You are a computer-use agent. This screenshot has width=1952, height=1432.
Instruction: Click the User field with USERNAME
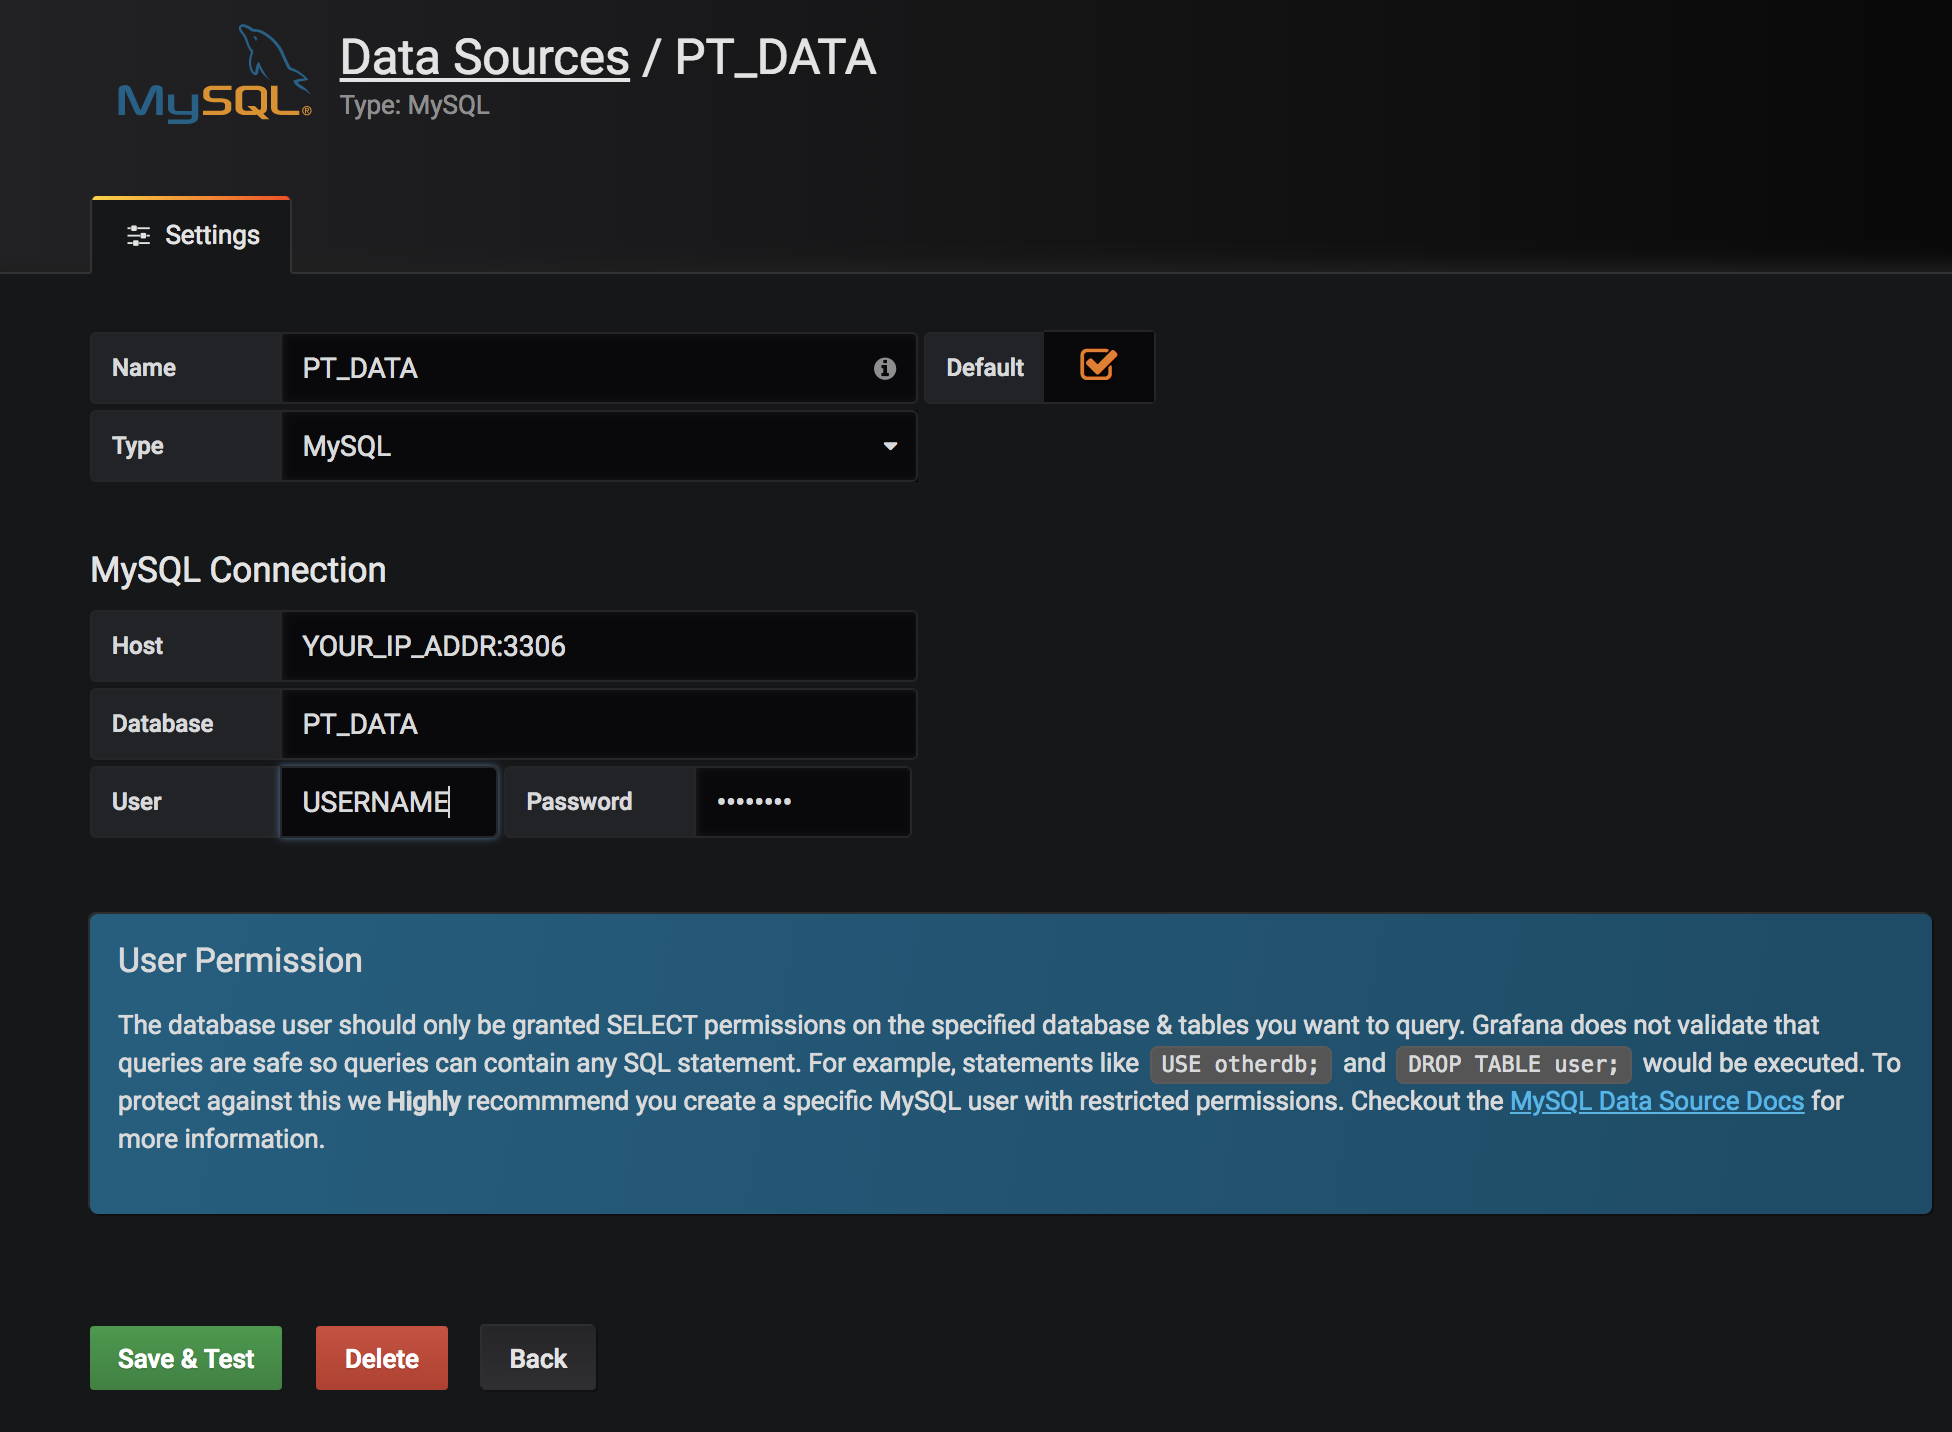coord(388,802)
